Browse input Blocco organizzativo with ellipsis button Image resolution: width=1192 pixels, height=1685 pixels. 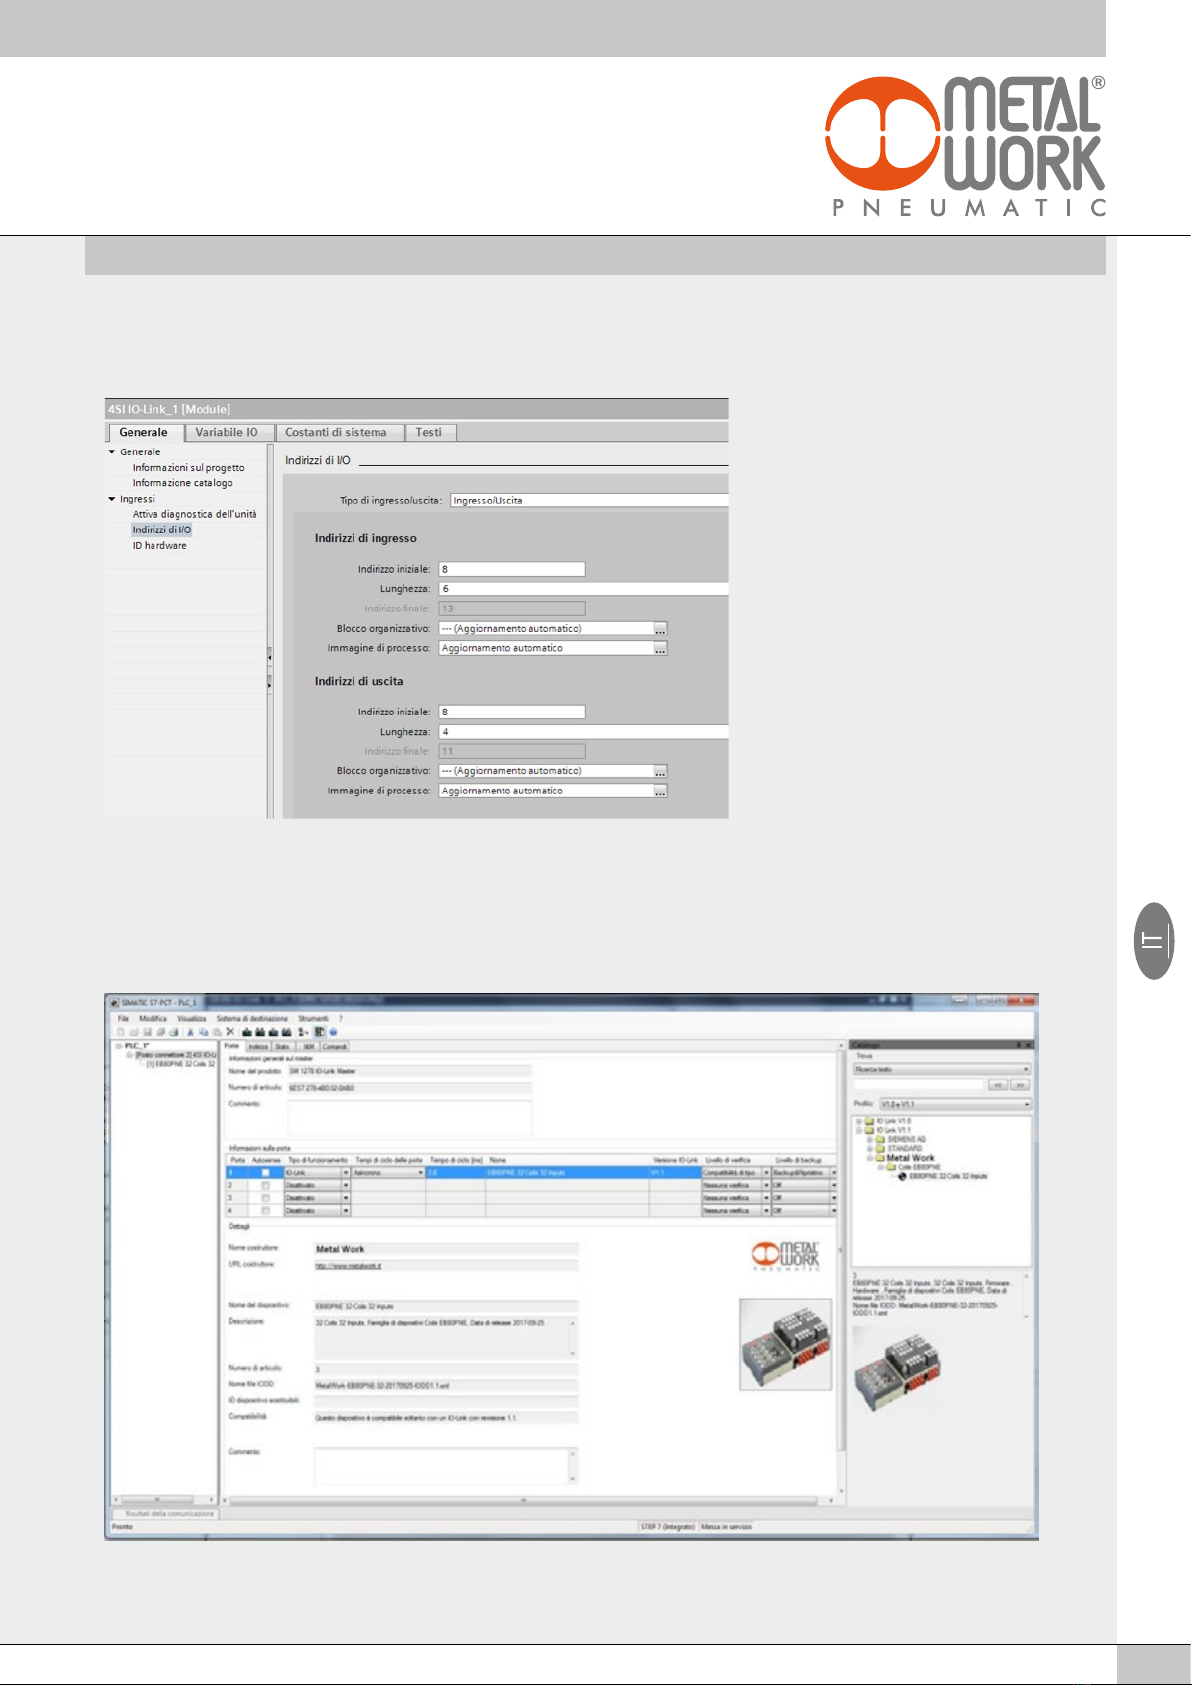point(660,629)
